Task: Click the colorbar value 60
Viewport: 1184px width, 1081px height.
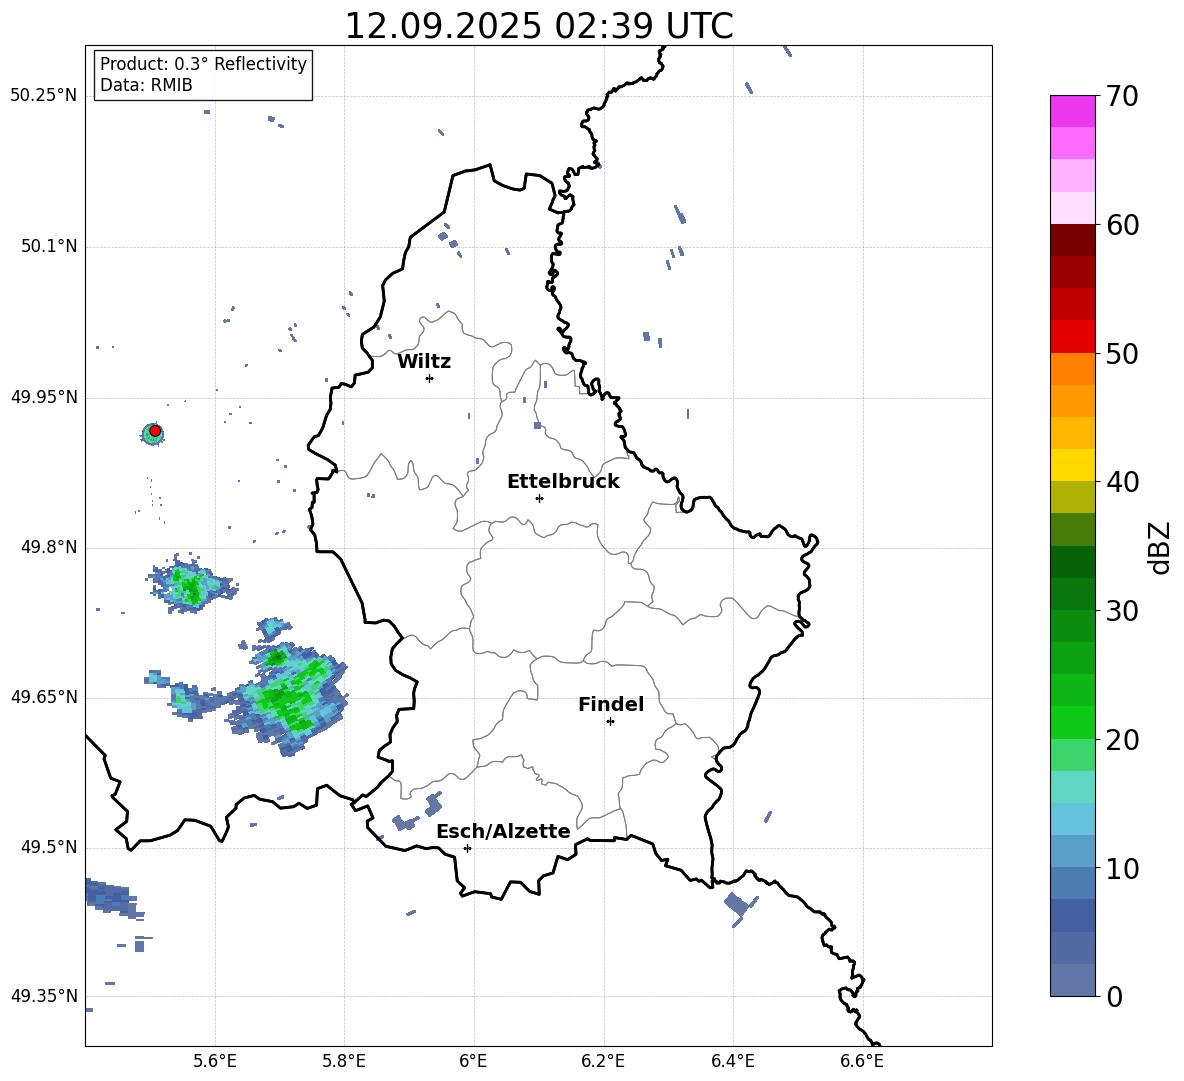Action: 1122,225
